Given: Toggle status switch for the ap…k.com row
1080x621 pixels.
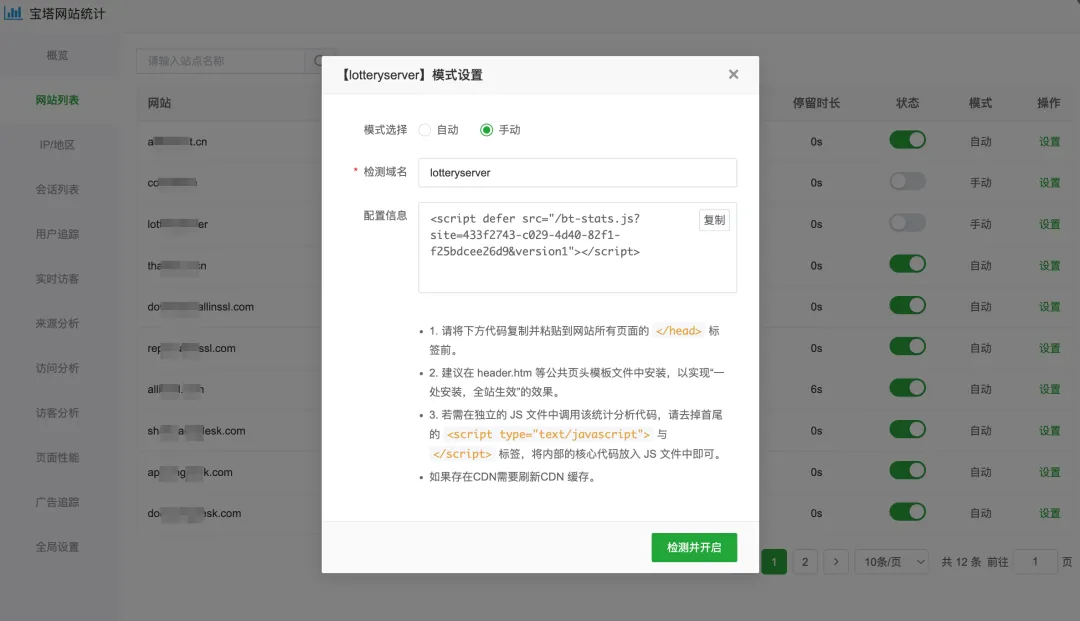Looking at the screenshot, I should click(907, 471).
